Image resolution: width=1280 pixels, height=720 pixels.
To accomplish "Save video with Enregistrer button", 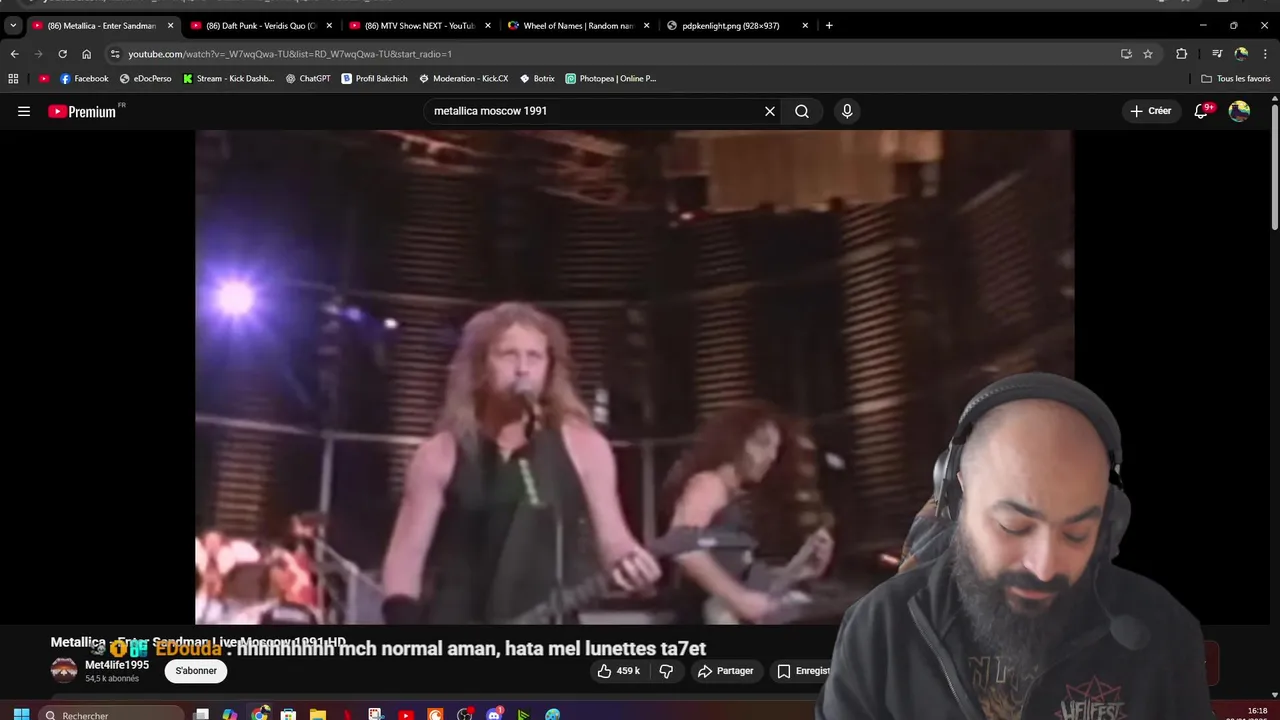I will (804, 671).
